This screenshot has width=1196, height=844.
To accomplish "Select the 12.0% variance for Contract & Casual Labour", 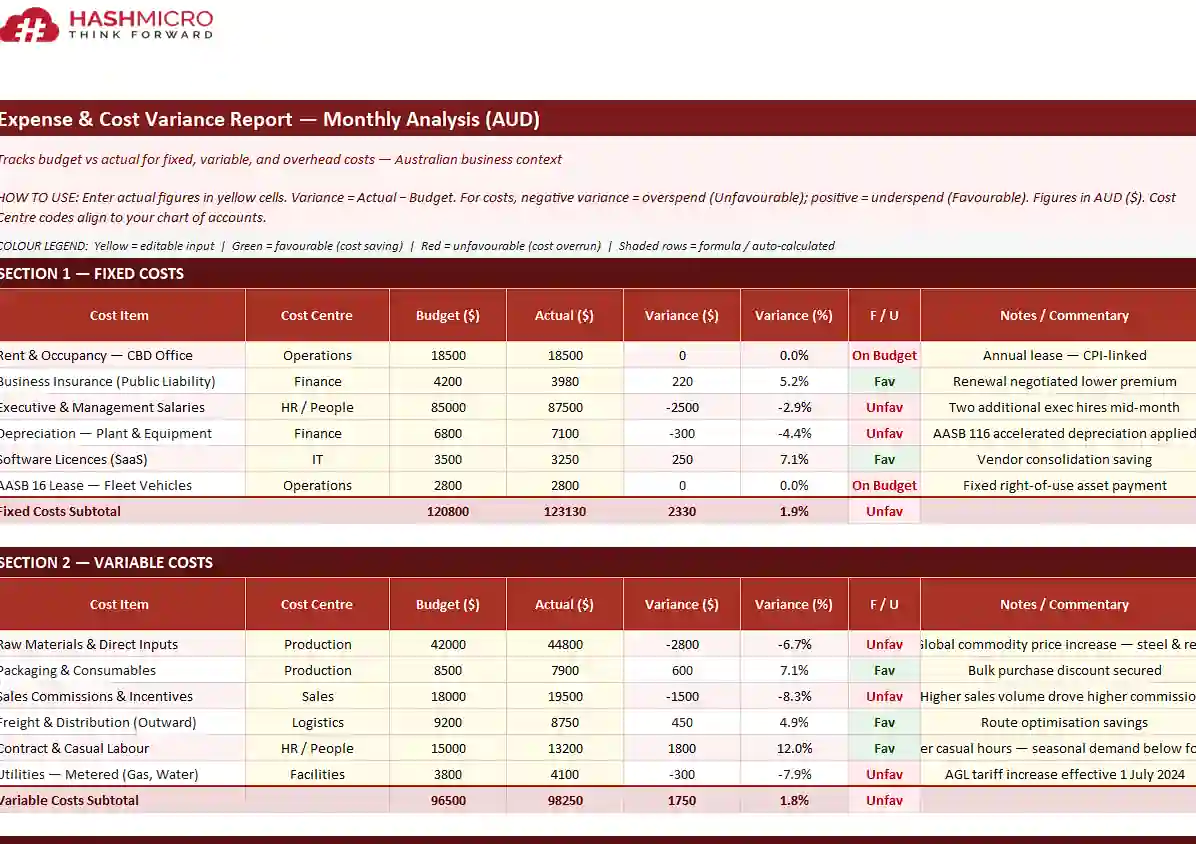I will click(x=794, y=748).
